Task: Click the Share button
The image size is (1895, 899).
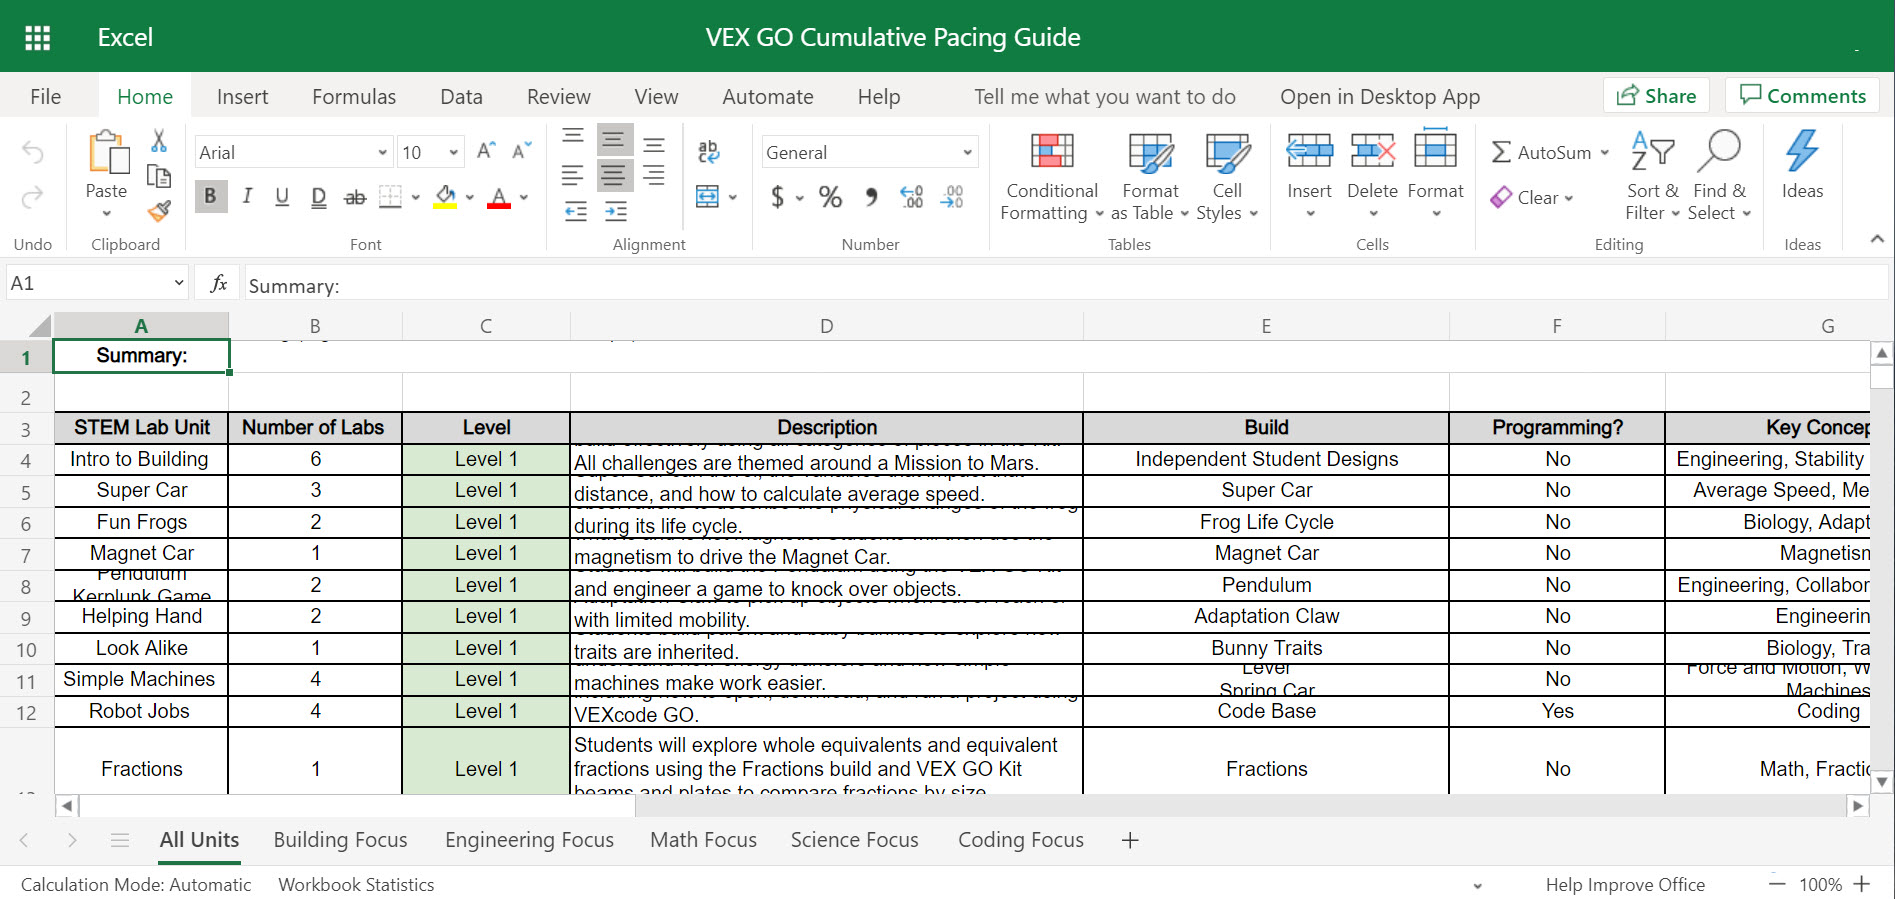Action: click(1656, 96)
